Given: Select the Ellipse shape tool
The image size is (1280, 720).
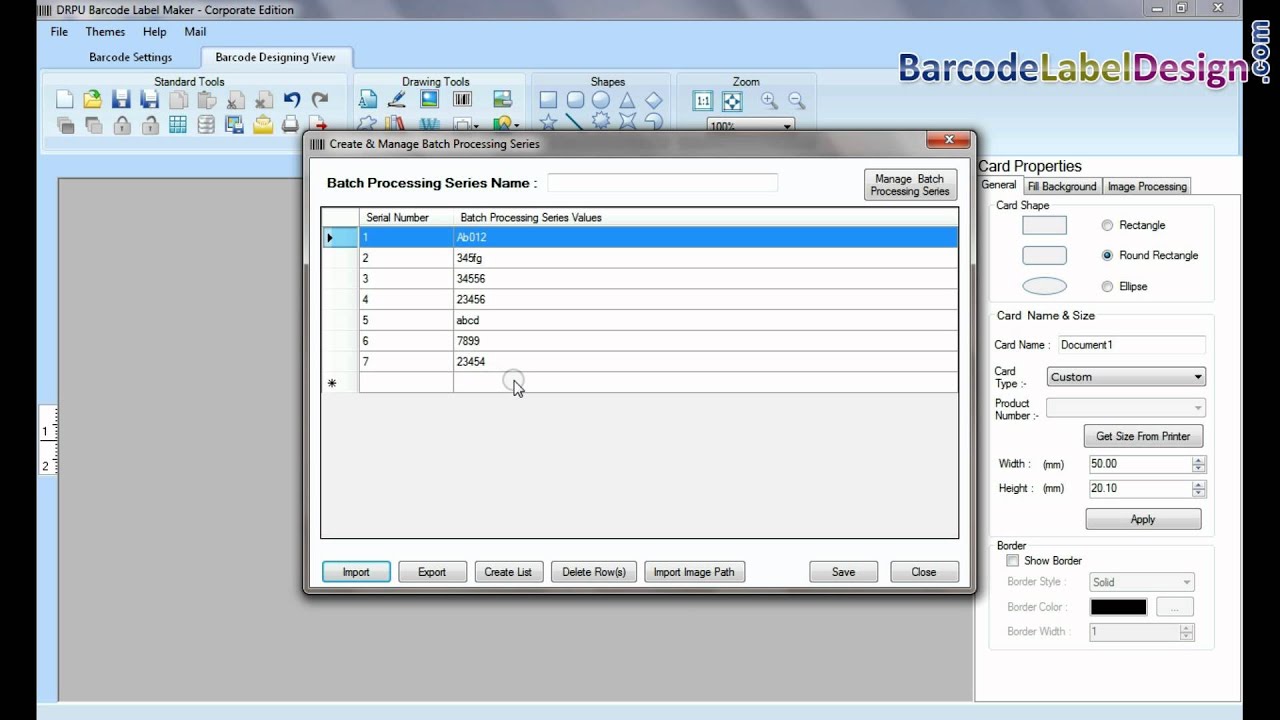Looking at the screenshot, I should pos(601,99).
